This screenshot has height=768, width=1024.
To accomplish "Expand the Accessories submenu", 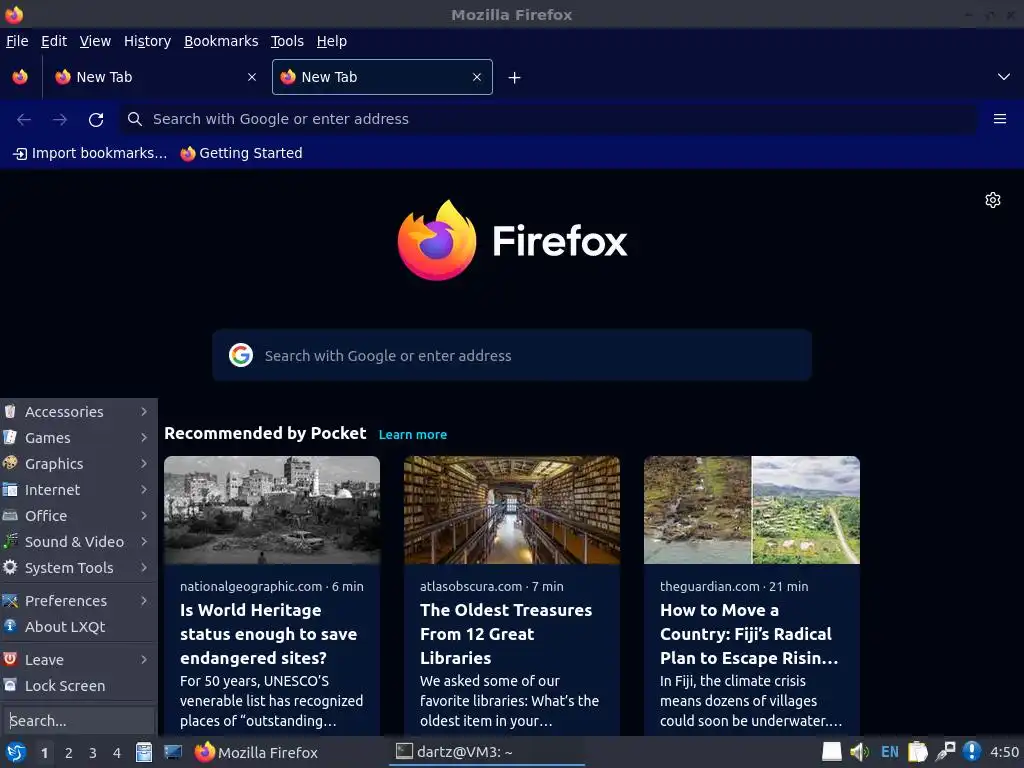I will pyautogui.click(x=78, y=411).
